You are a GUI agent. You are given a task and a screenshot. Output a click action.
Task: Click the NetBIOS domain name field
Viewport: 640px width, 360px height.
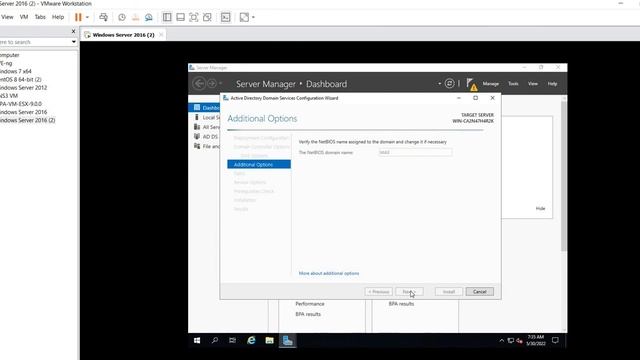click(x=415, y=152)
